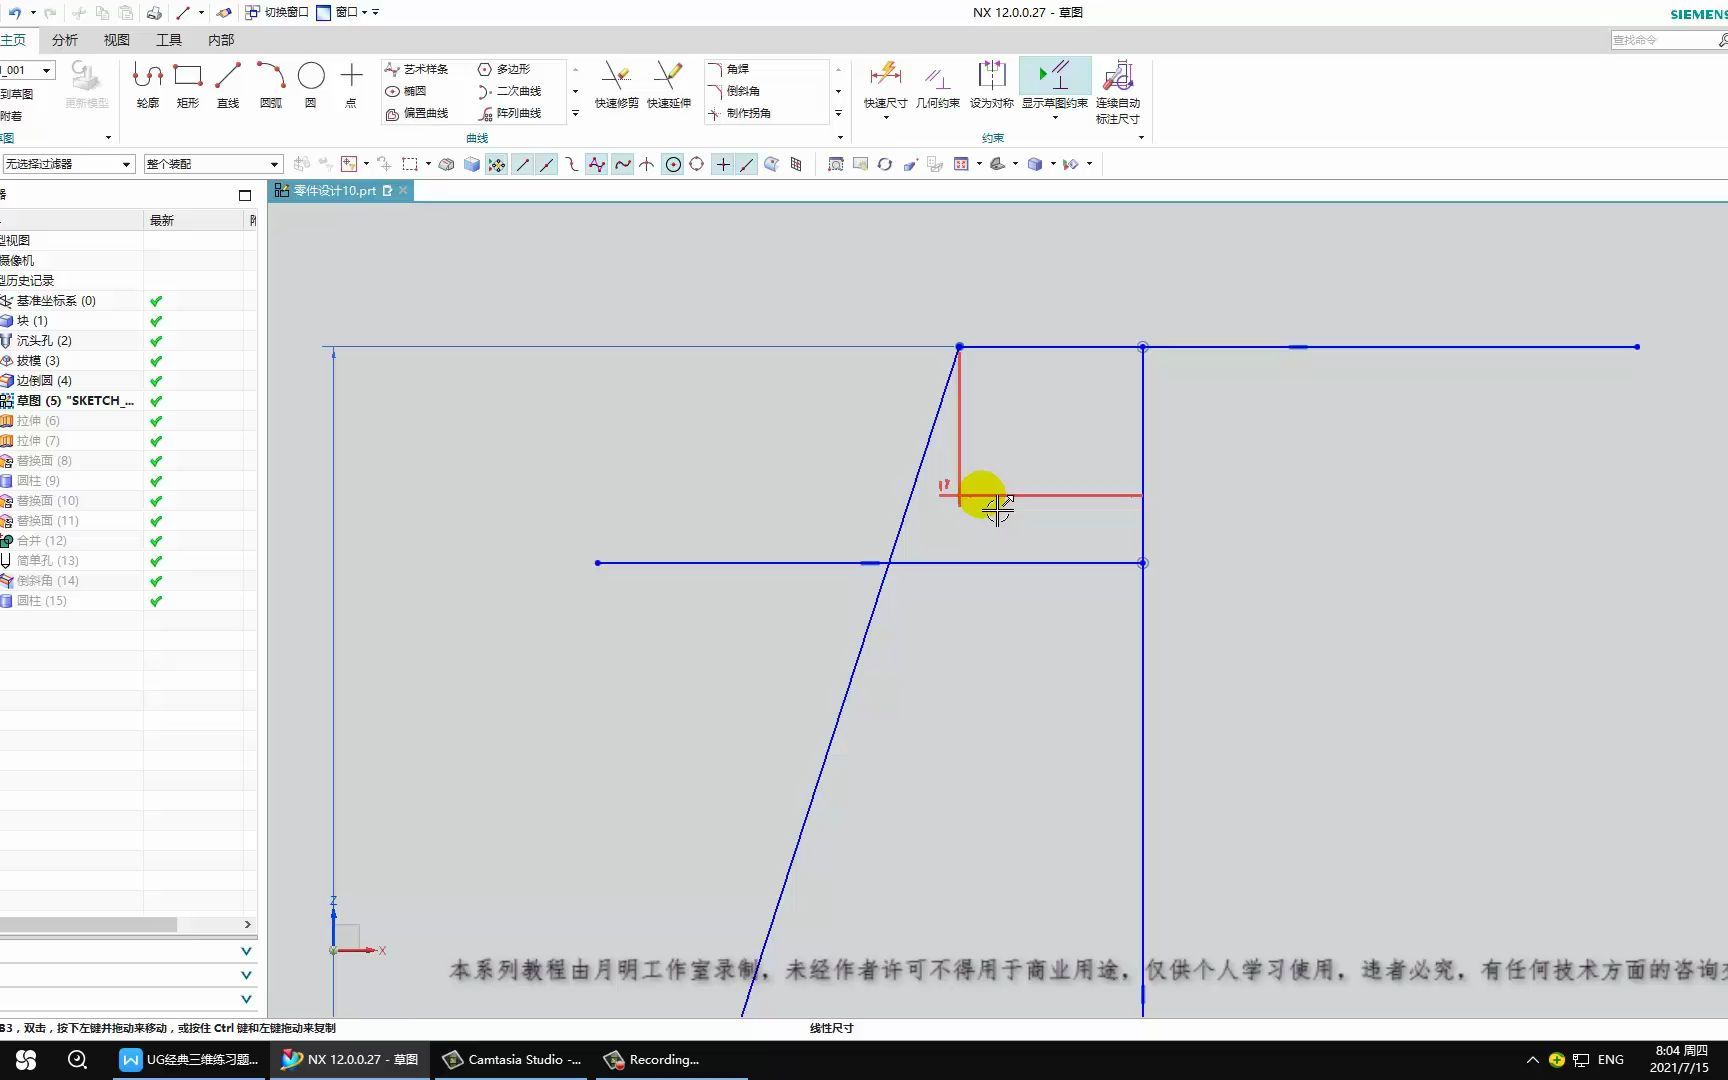Click the Windows taskbar search icon

pos(77,1060)
